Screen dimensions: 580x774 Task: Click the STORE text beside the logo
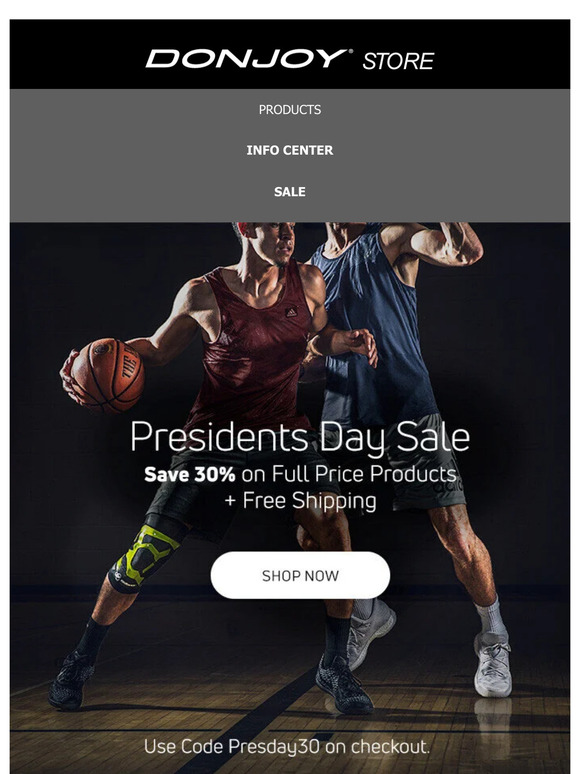point(398,61)
